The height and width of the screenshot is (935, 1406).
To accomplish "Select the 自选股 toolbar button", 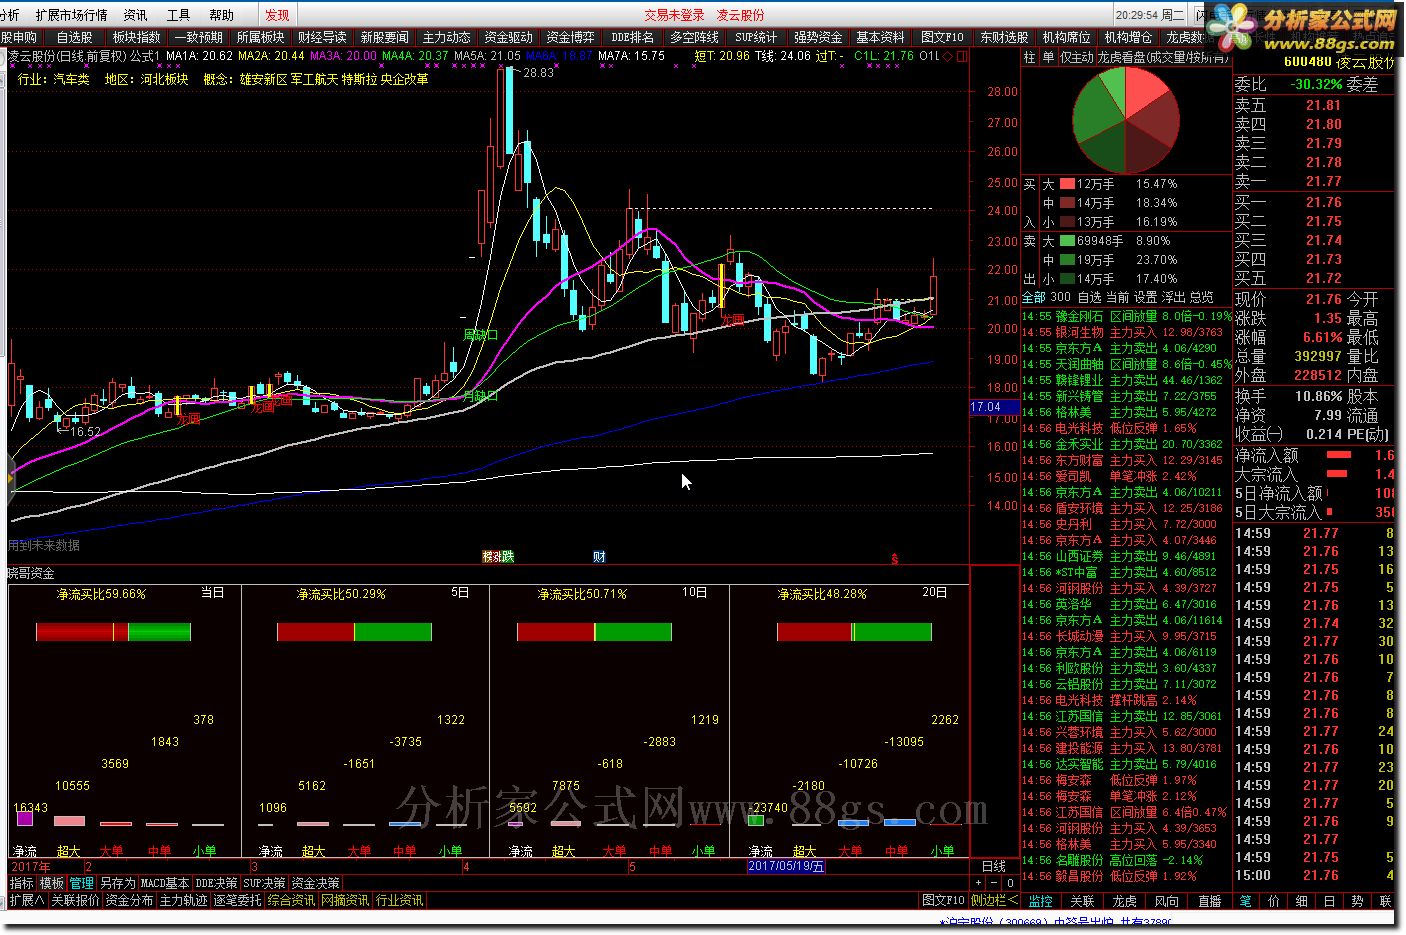I will (74, 37).
